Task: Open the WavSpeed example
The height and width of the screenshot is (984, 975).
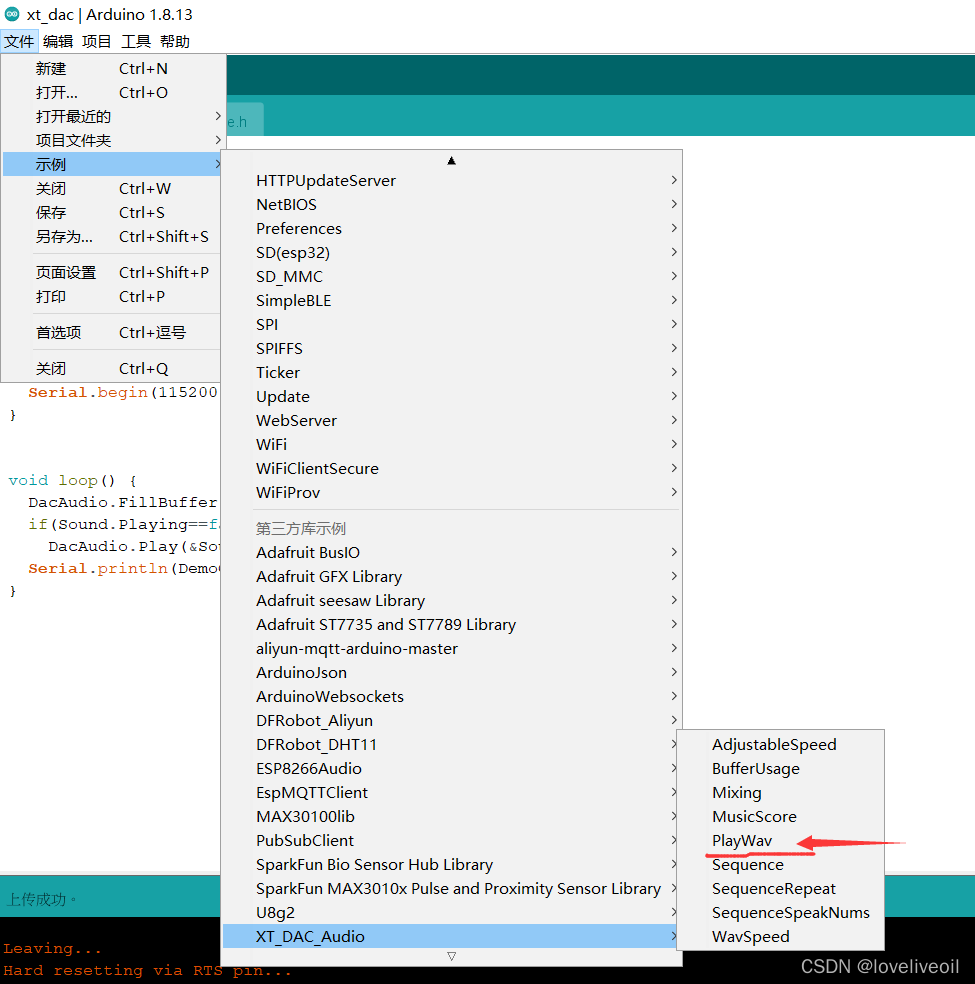Action: point(781,936)
